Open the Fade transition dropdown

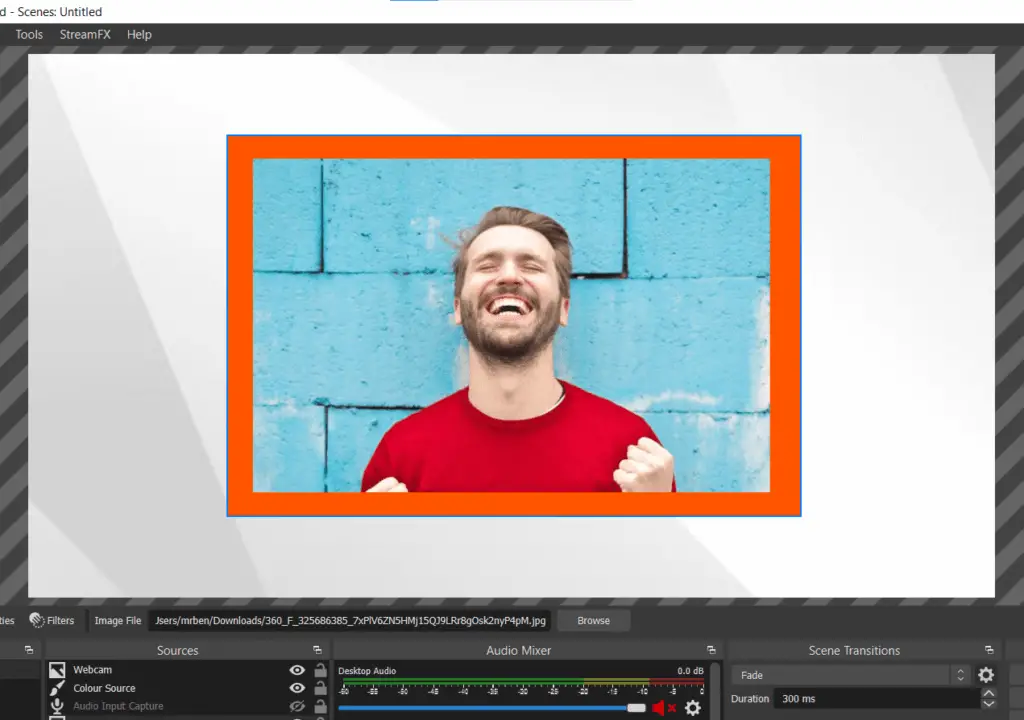[x=851, y=675]
